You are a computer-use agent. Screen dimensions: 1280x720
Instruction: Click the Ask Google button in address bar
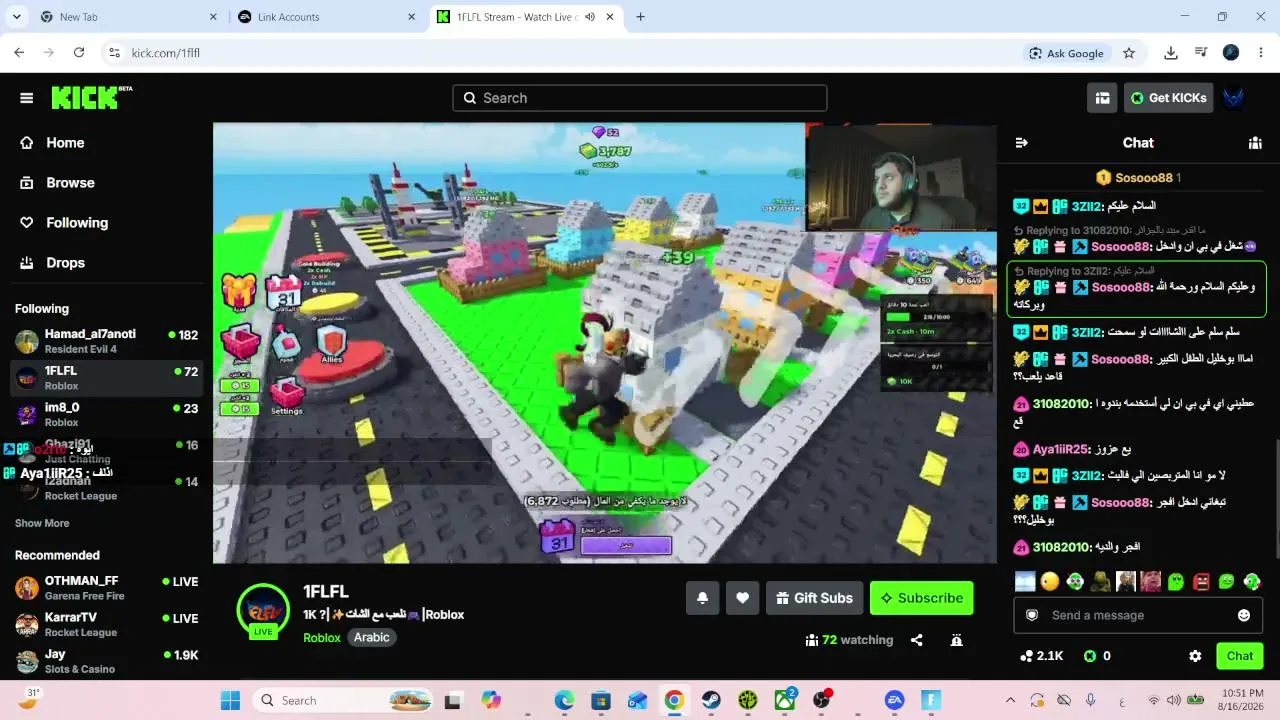click(1066, 53)
